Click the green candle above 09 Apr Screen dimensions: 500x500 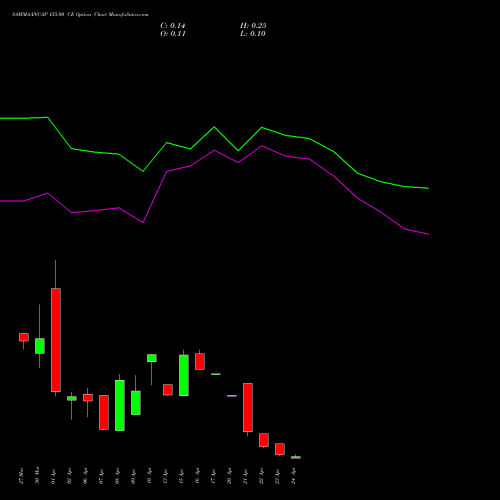(136, 403)
